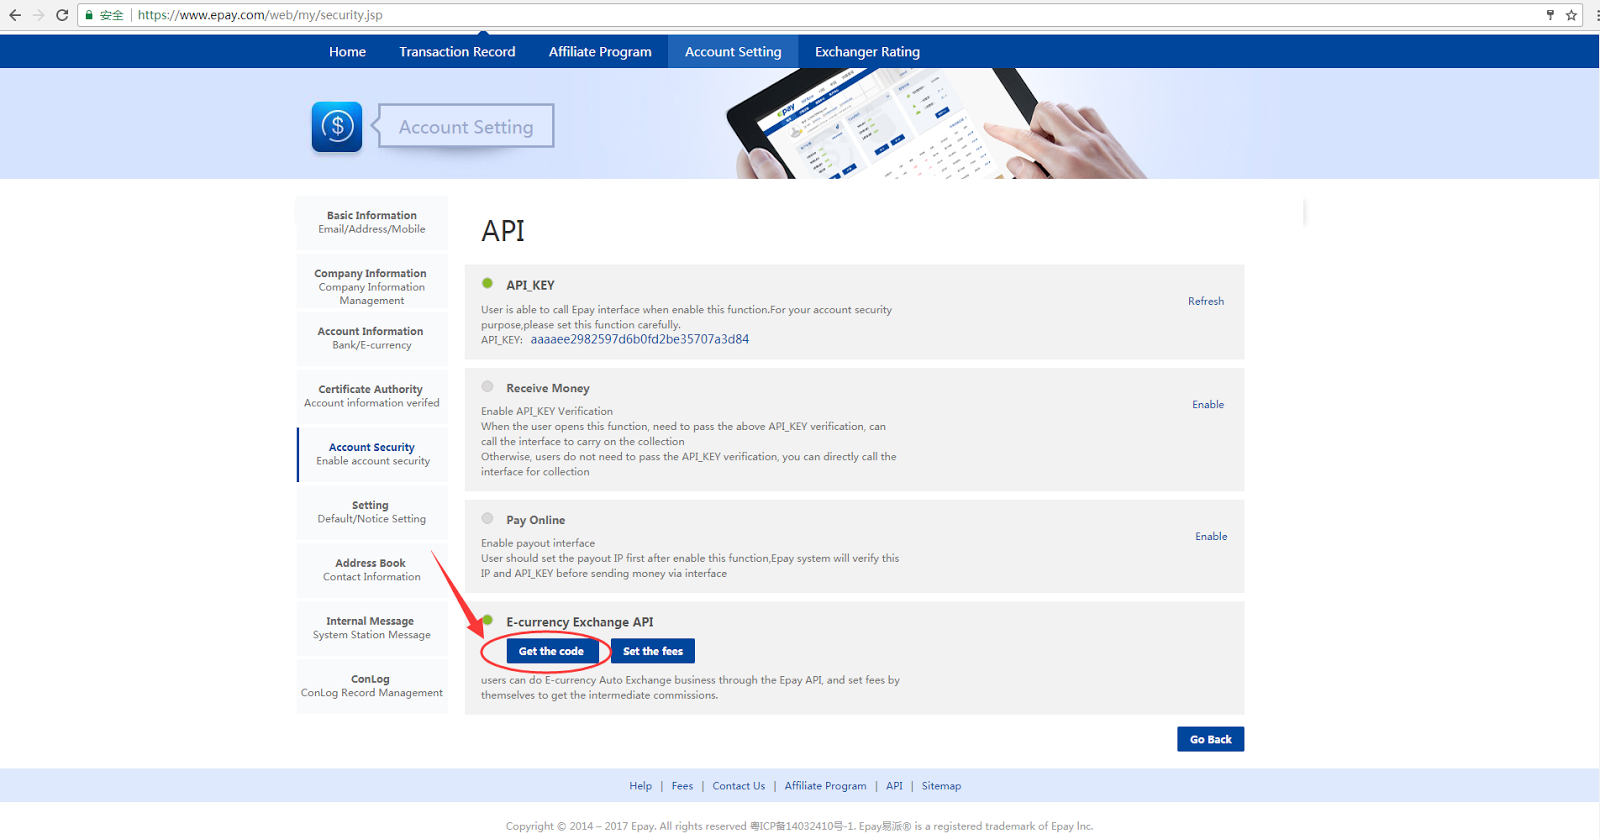This screenshot has width=1600, height=839.
Task: Open the Fees footer link
Action: pos(682,786)
